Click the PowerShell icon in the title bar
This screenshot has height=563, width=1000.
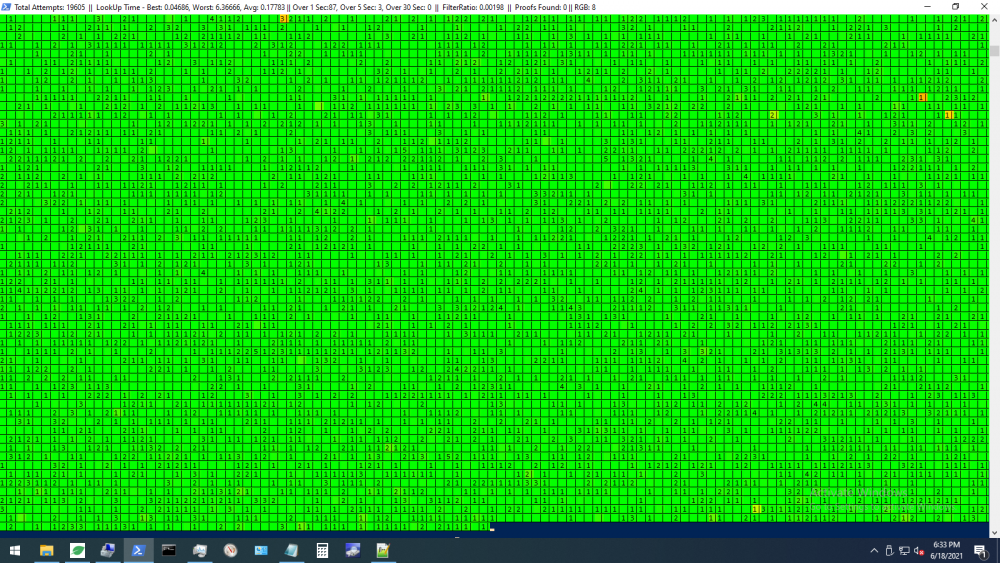click(x=6, y=7)
